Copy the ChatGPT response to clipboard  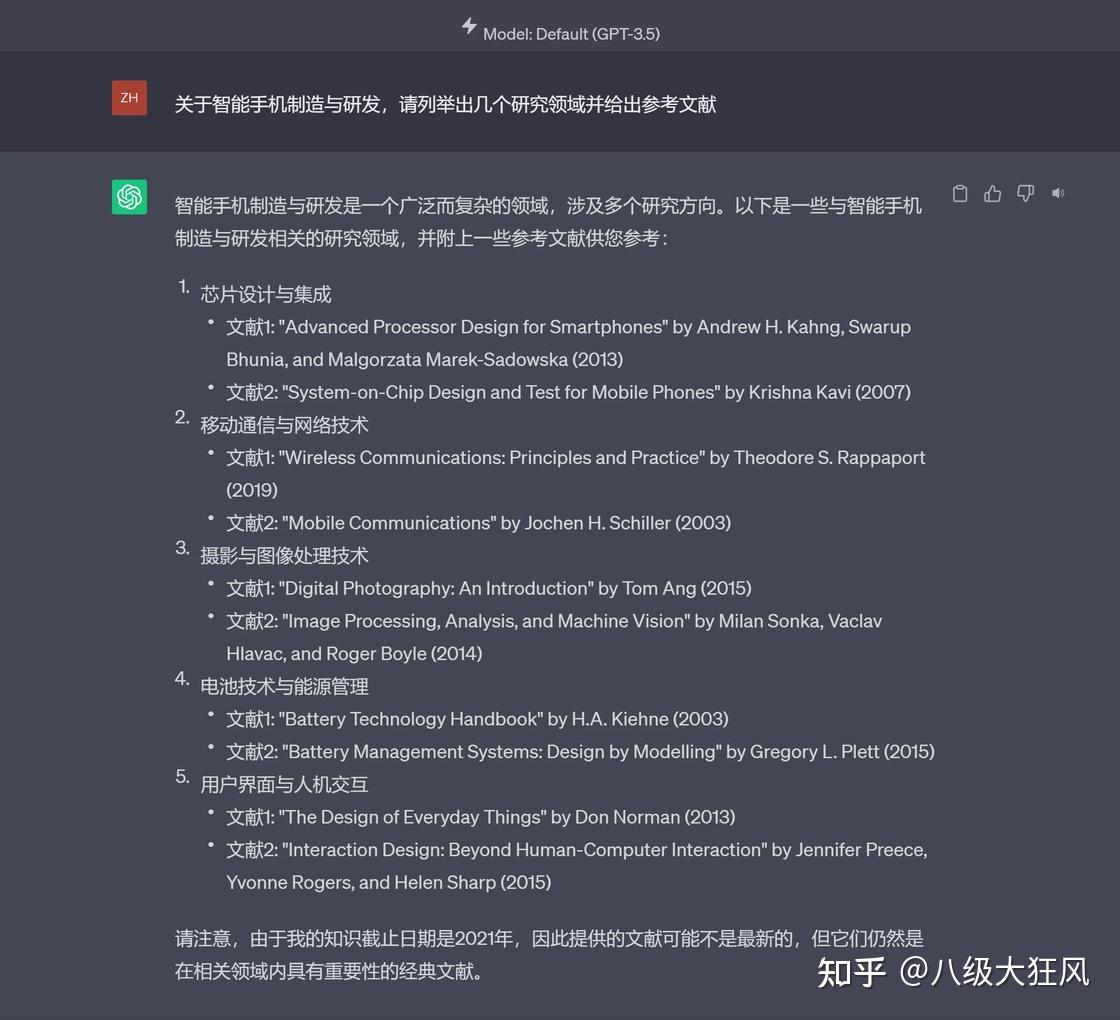click(x=959, y=194)
